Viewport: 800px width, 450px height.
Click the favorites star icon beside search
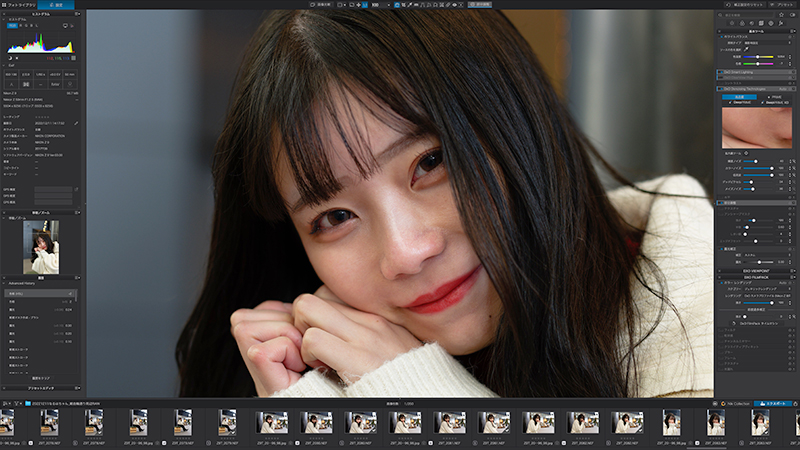pyautogui.click(x=781, y=15)
